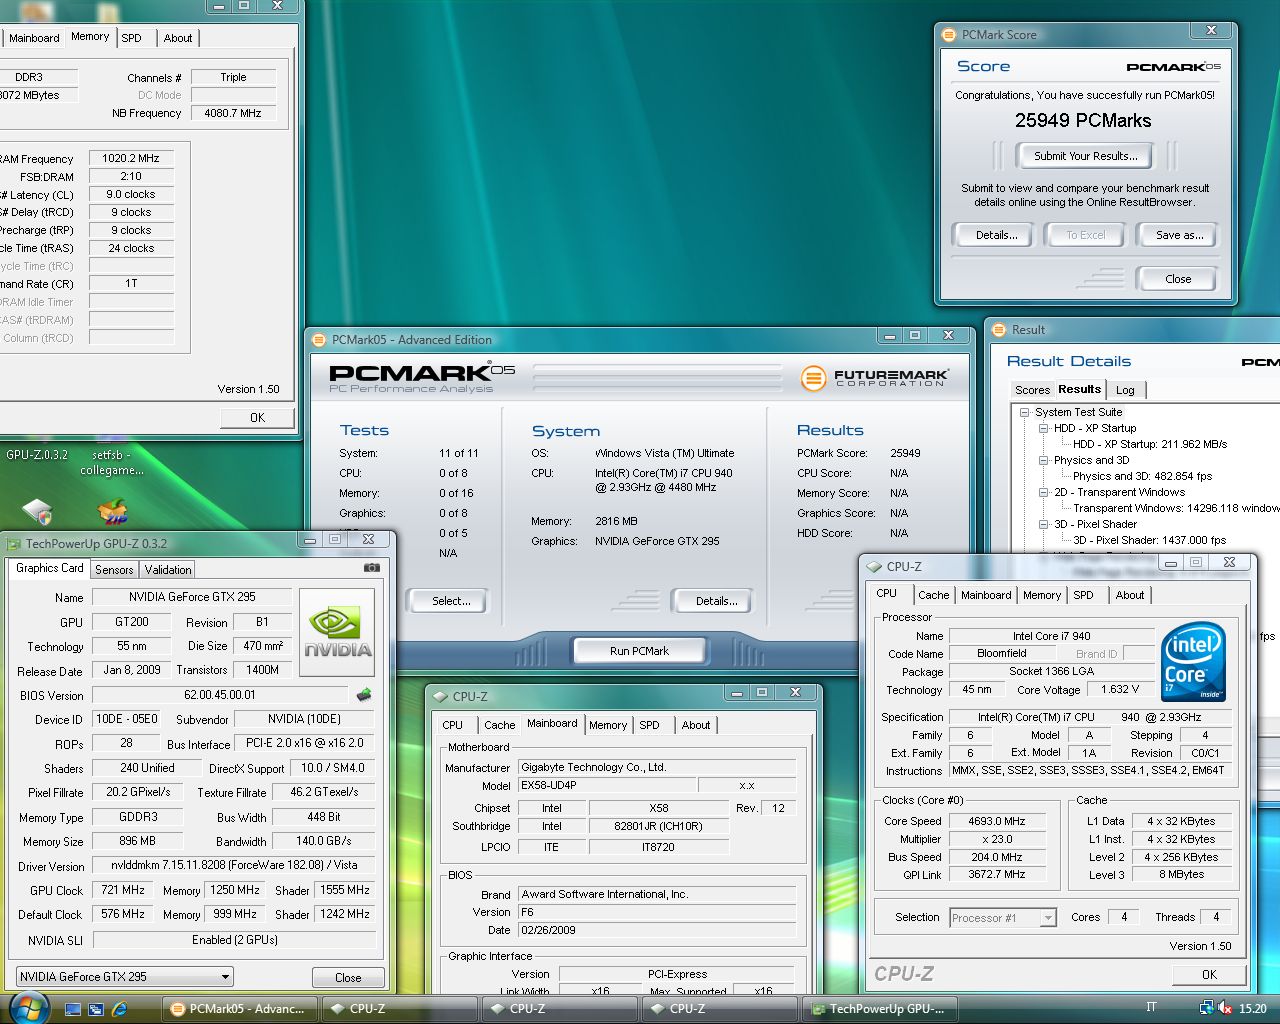
Task: Click Submit Your Results button
Action: (x=1085, y=156)
